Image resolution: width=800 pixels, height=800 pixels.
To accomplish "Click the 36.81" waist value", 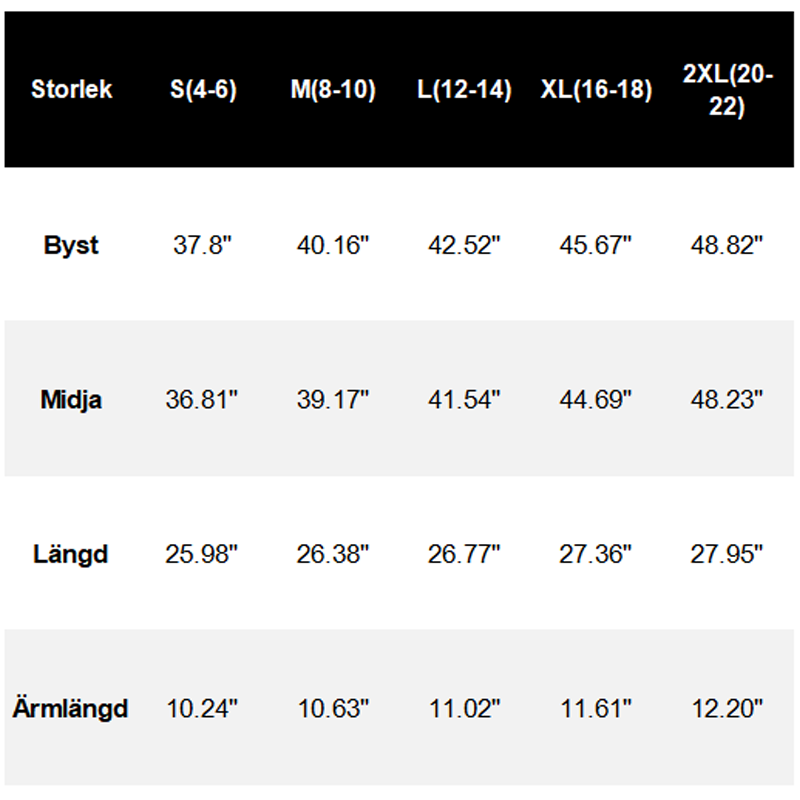I will pyautogui.click(x=203, y=400).
